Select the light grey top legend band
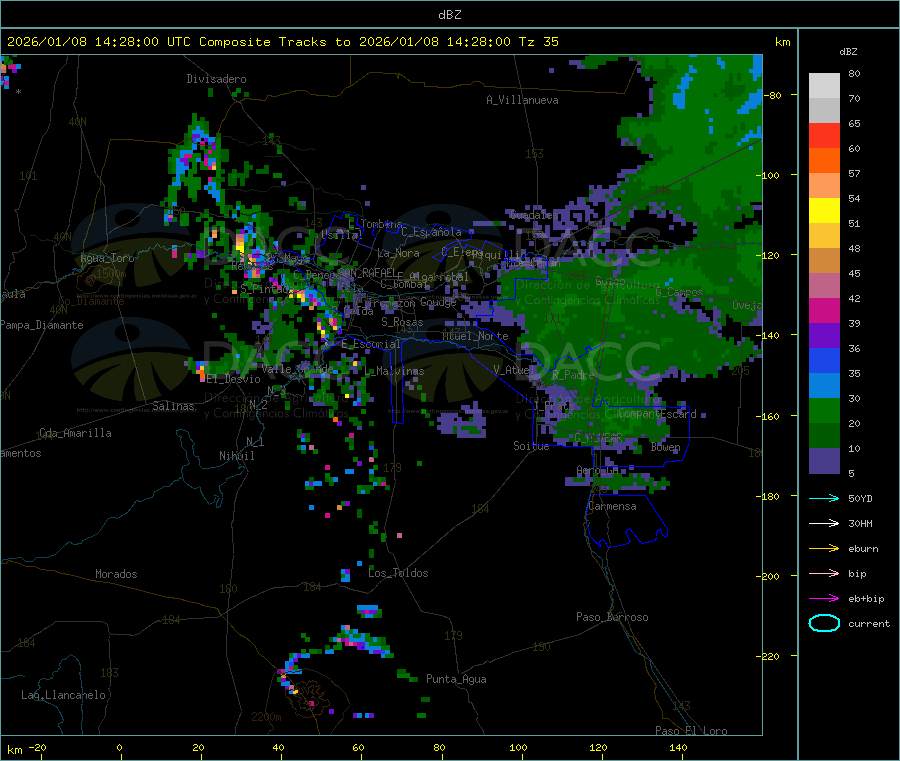 (824, 86)
